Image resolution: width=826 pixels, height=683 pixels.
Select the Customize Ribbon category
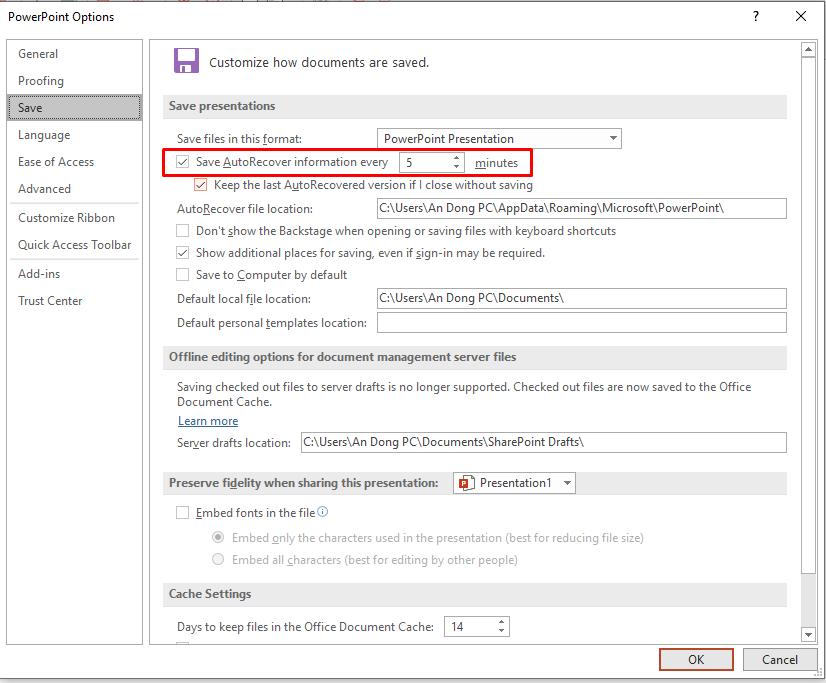pos(66,218)
